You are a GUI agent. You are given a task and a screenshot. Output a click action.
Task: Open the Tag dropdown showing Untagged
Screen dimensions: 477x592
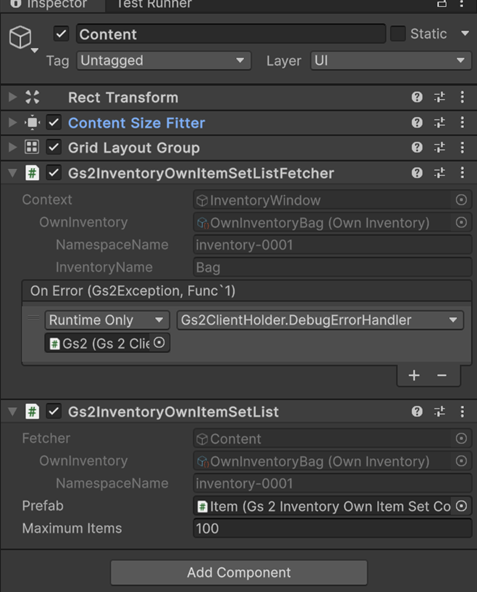(164, 61)
